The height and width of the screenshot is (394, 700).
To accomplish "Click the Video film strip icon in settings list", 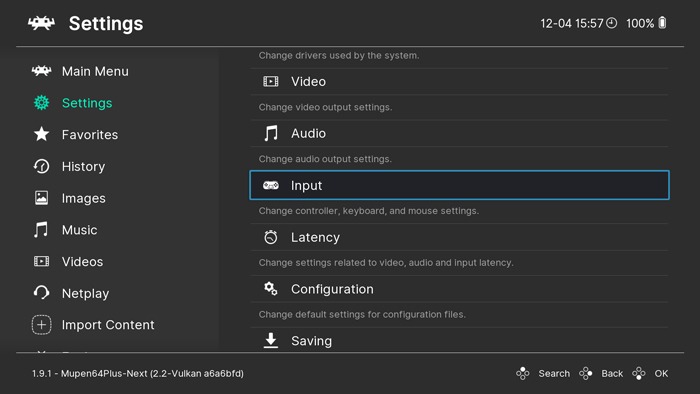I will 271,81.
